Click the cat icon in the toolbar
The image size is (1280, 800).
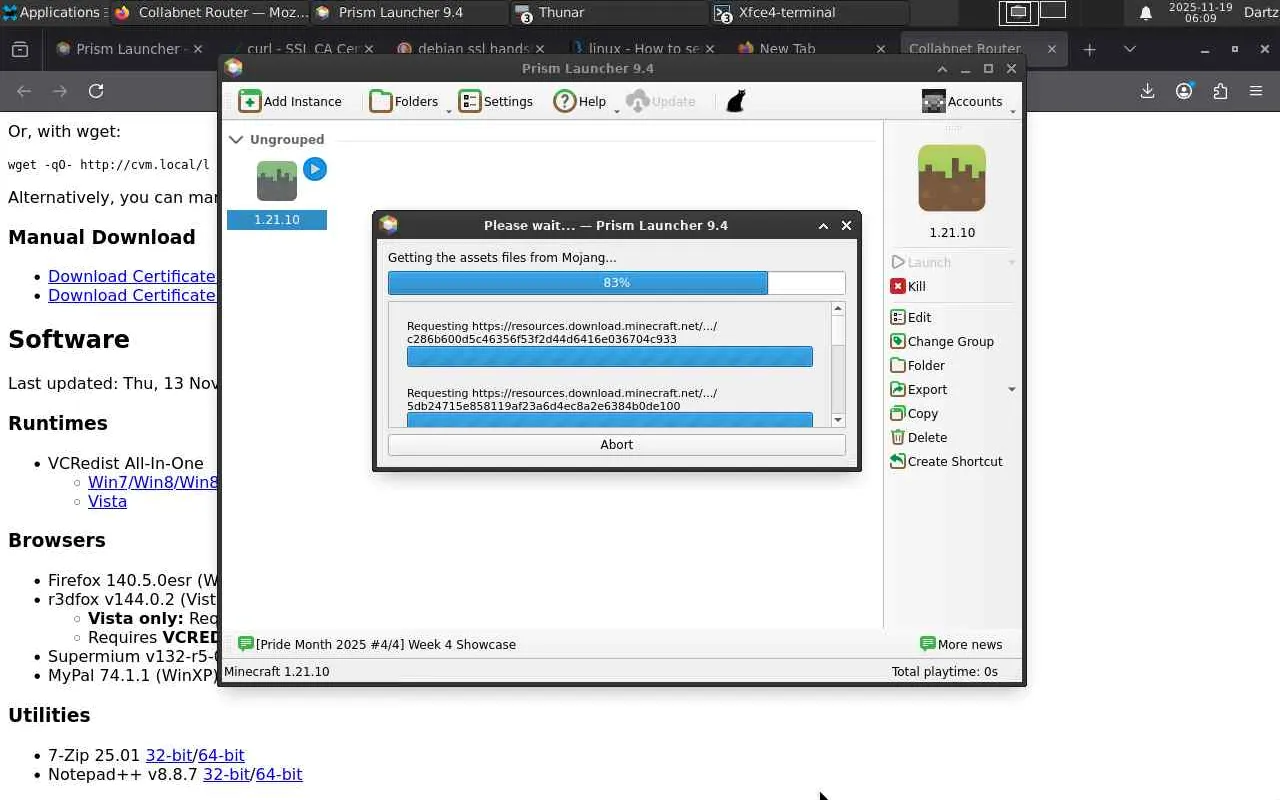[x=736, y=101]
